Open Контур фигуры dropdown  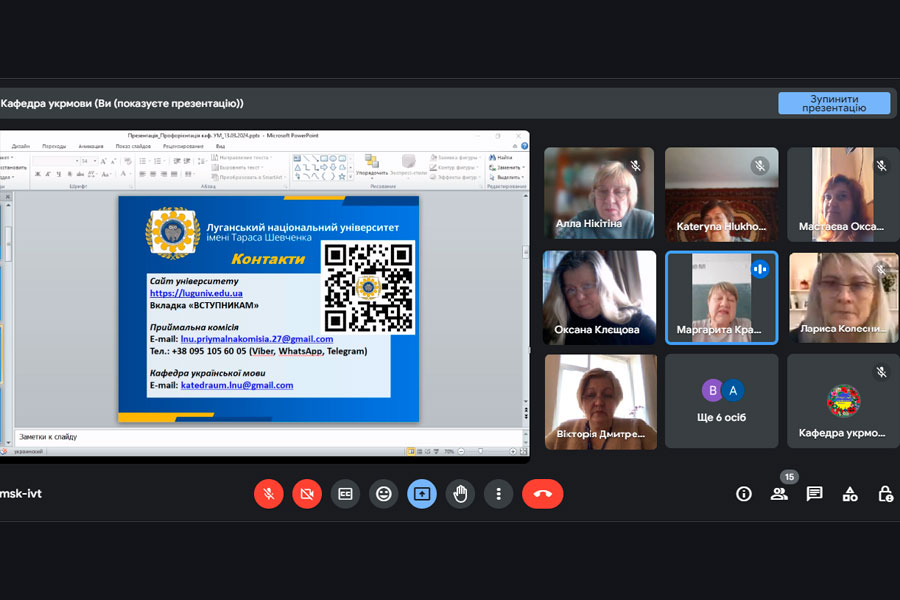point(455,167)
